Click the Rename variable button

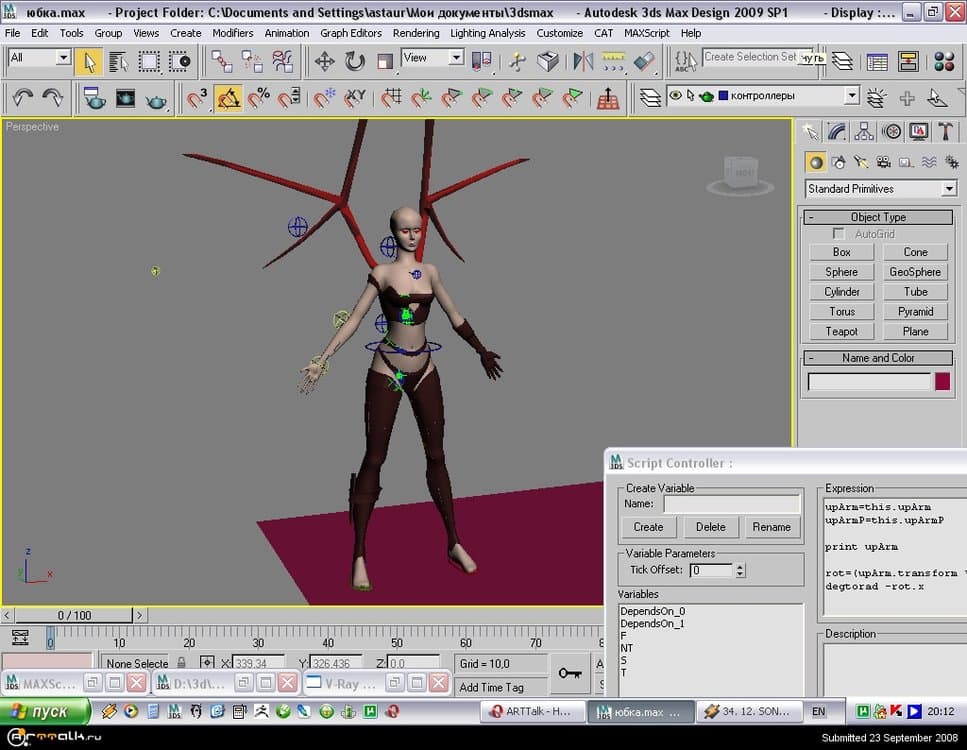click(x=772, y=527)
